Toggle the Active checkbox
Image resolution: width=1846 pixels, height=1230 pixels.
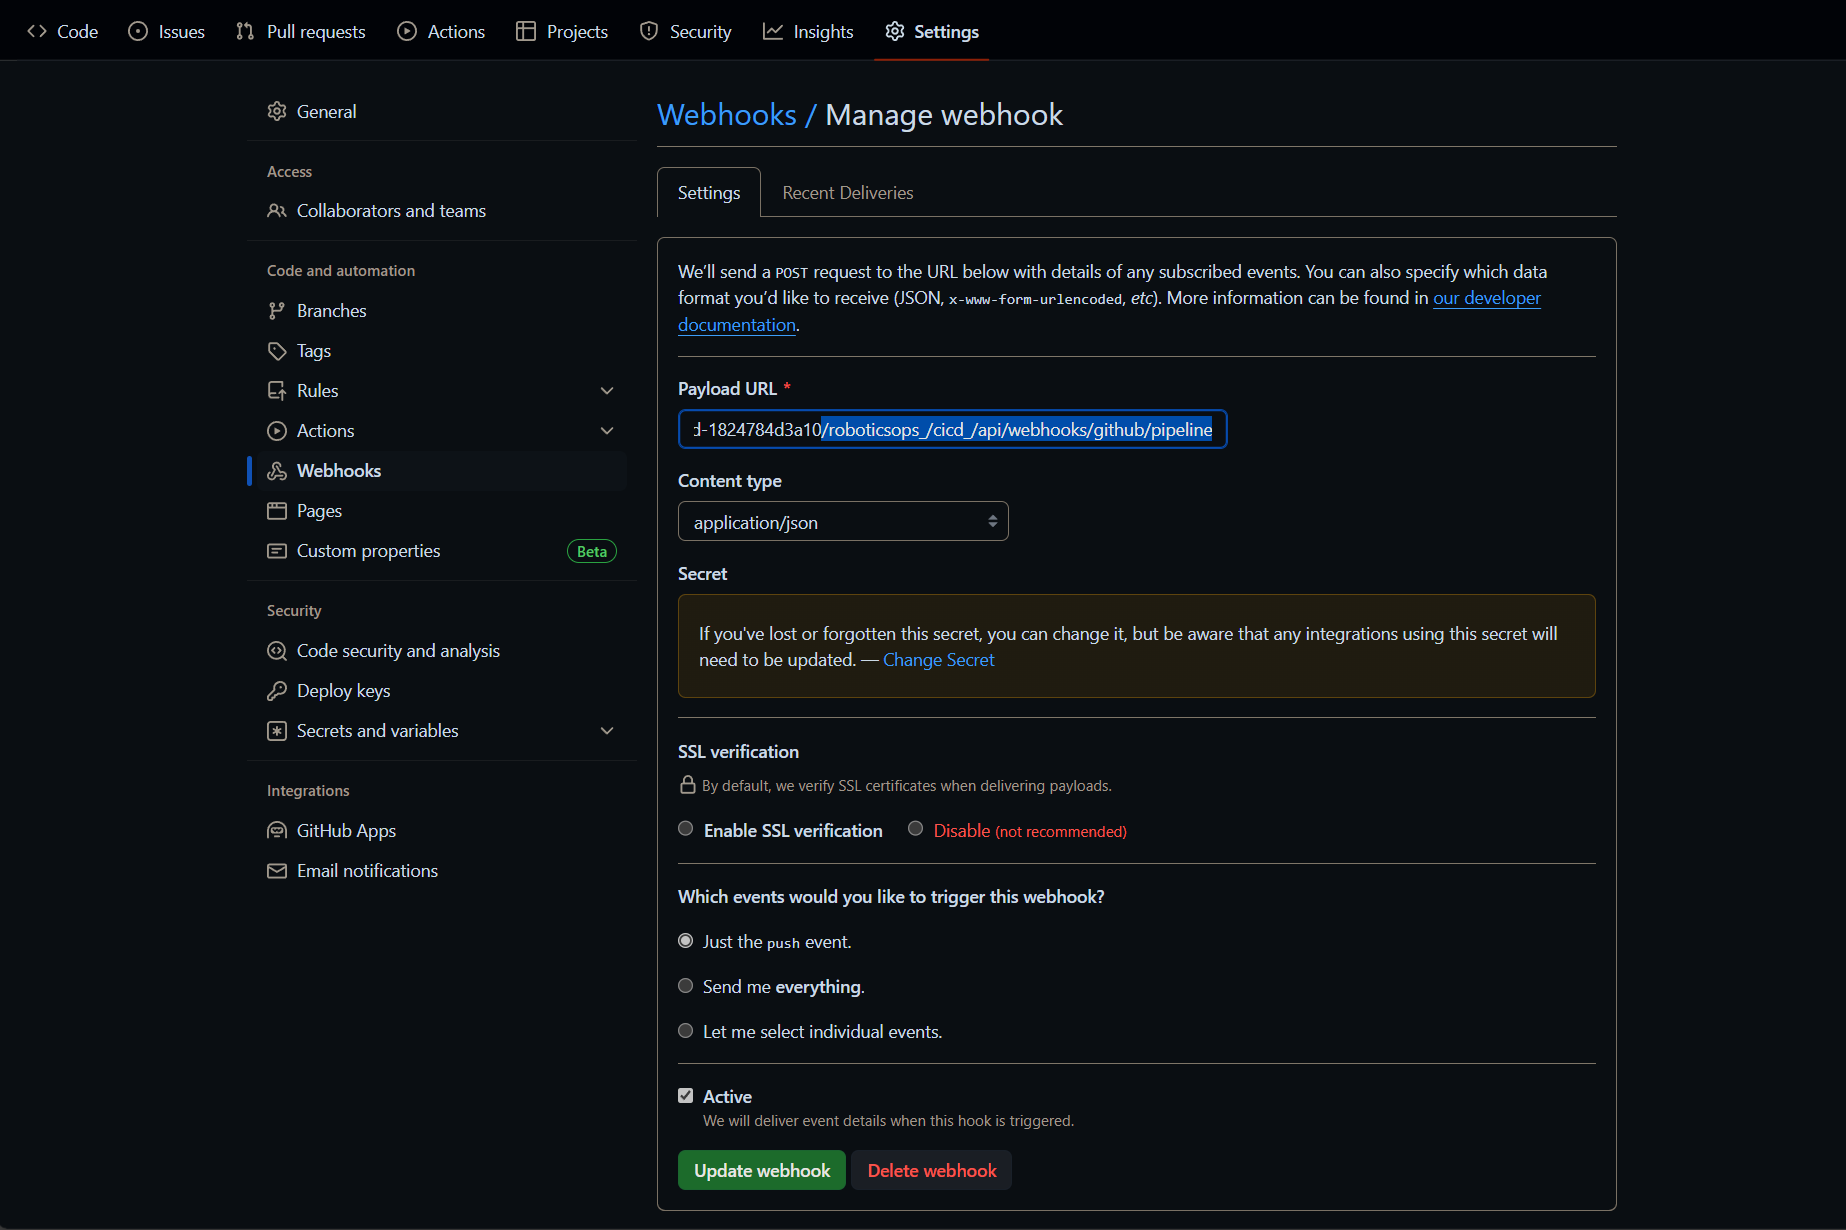pos(686,1096)
